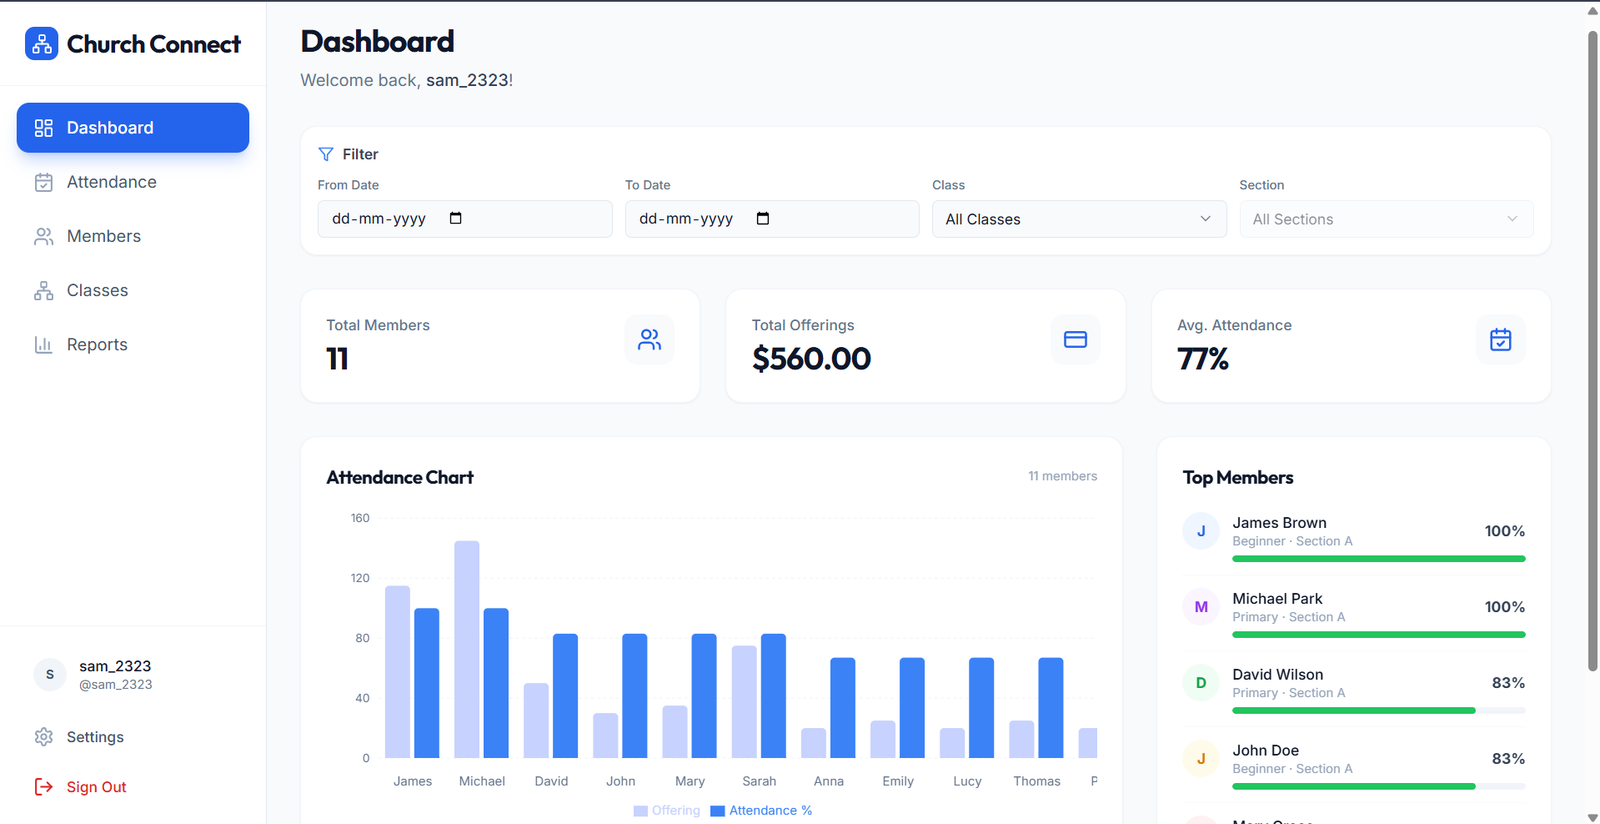Click the "77%" Avg. Attendance value
The width and height of the screenshot is (1600, 824).
coord(1203,358)
